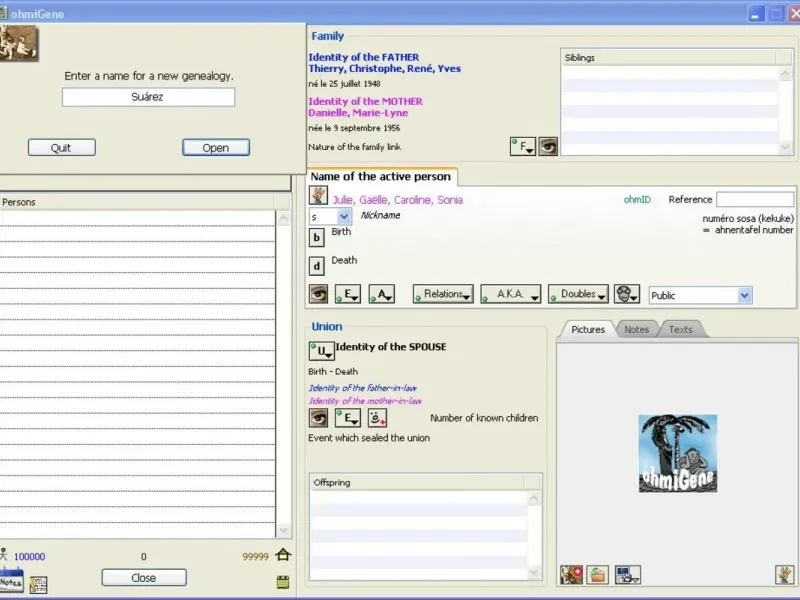
Task: Expand the Public privacy combo box
Action: (x=744, y=295)
